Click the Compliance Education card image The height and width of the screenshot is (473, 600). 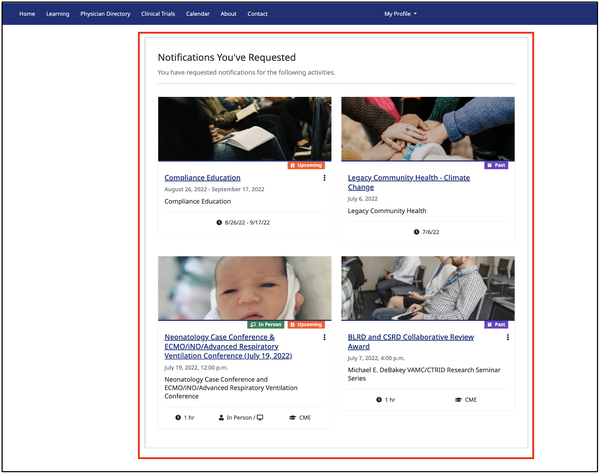click(x=245, y=129)
